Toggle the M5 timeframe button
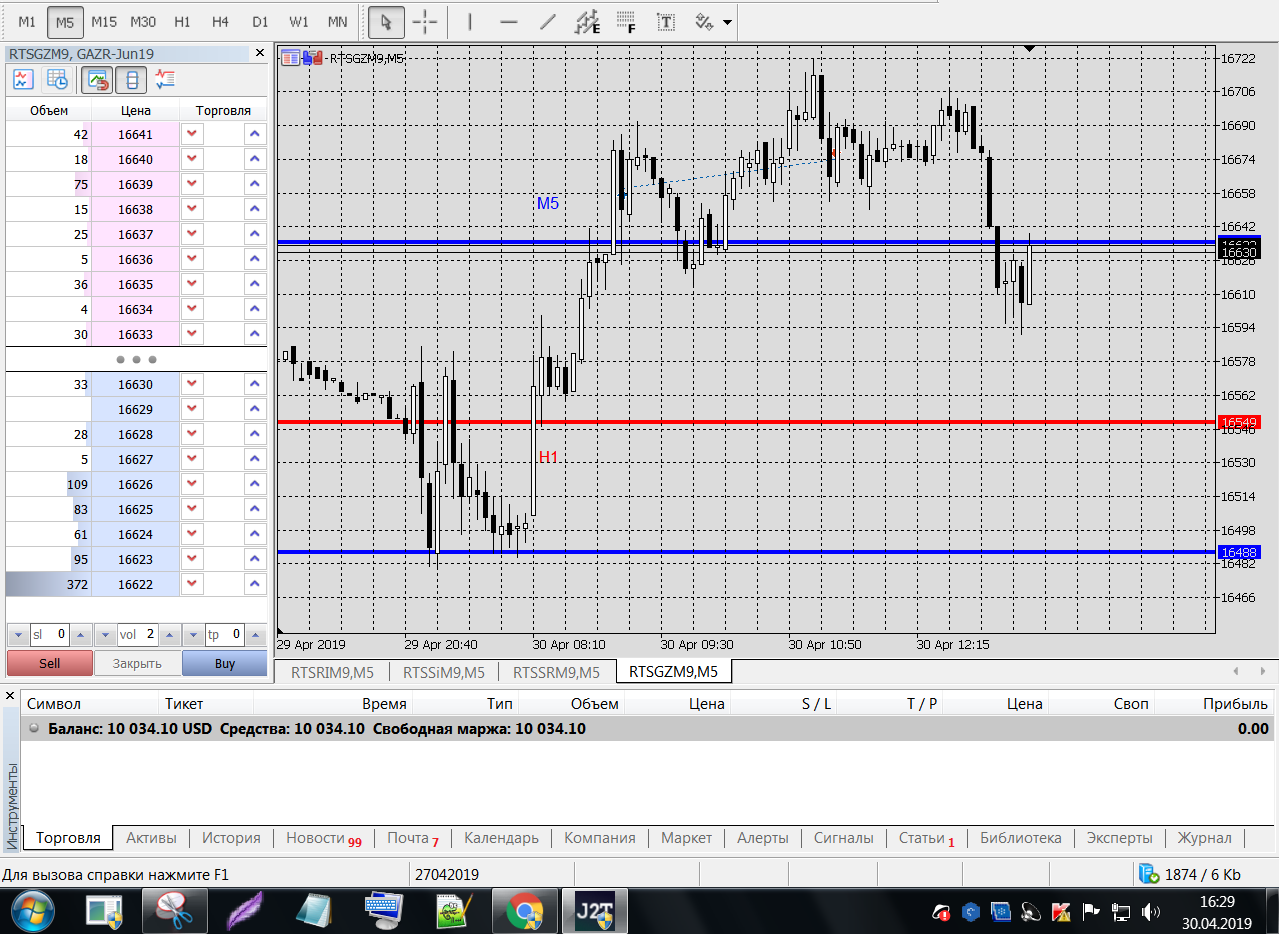 click(65, 21)
